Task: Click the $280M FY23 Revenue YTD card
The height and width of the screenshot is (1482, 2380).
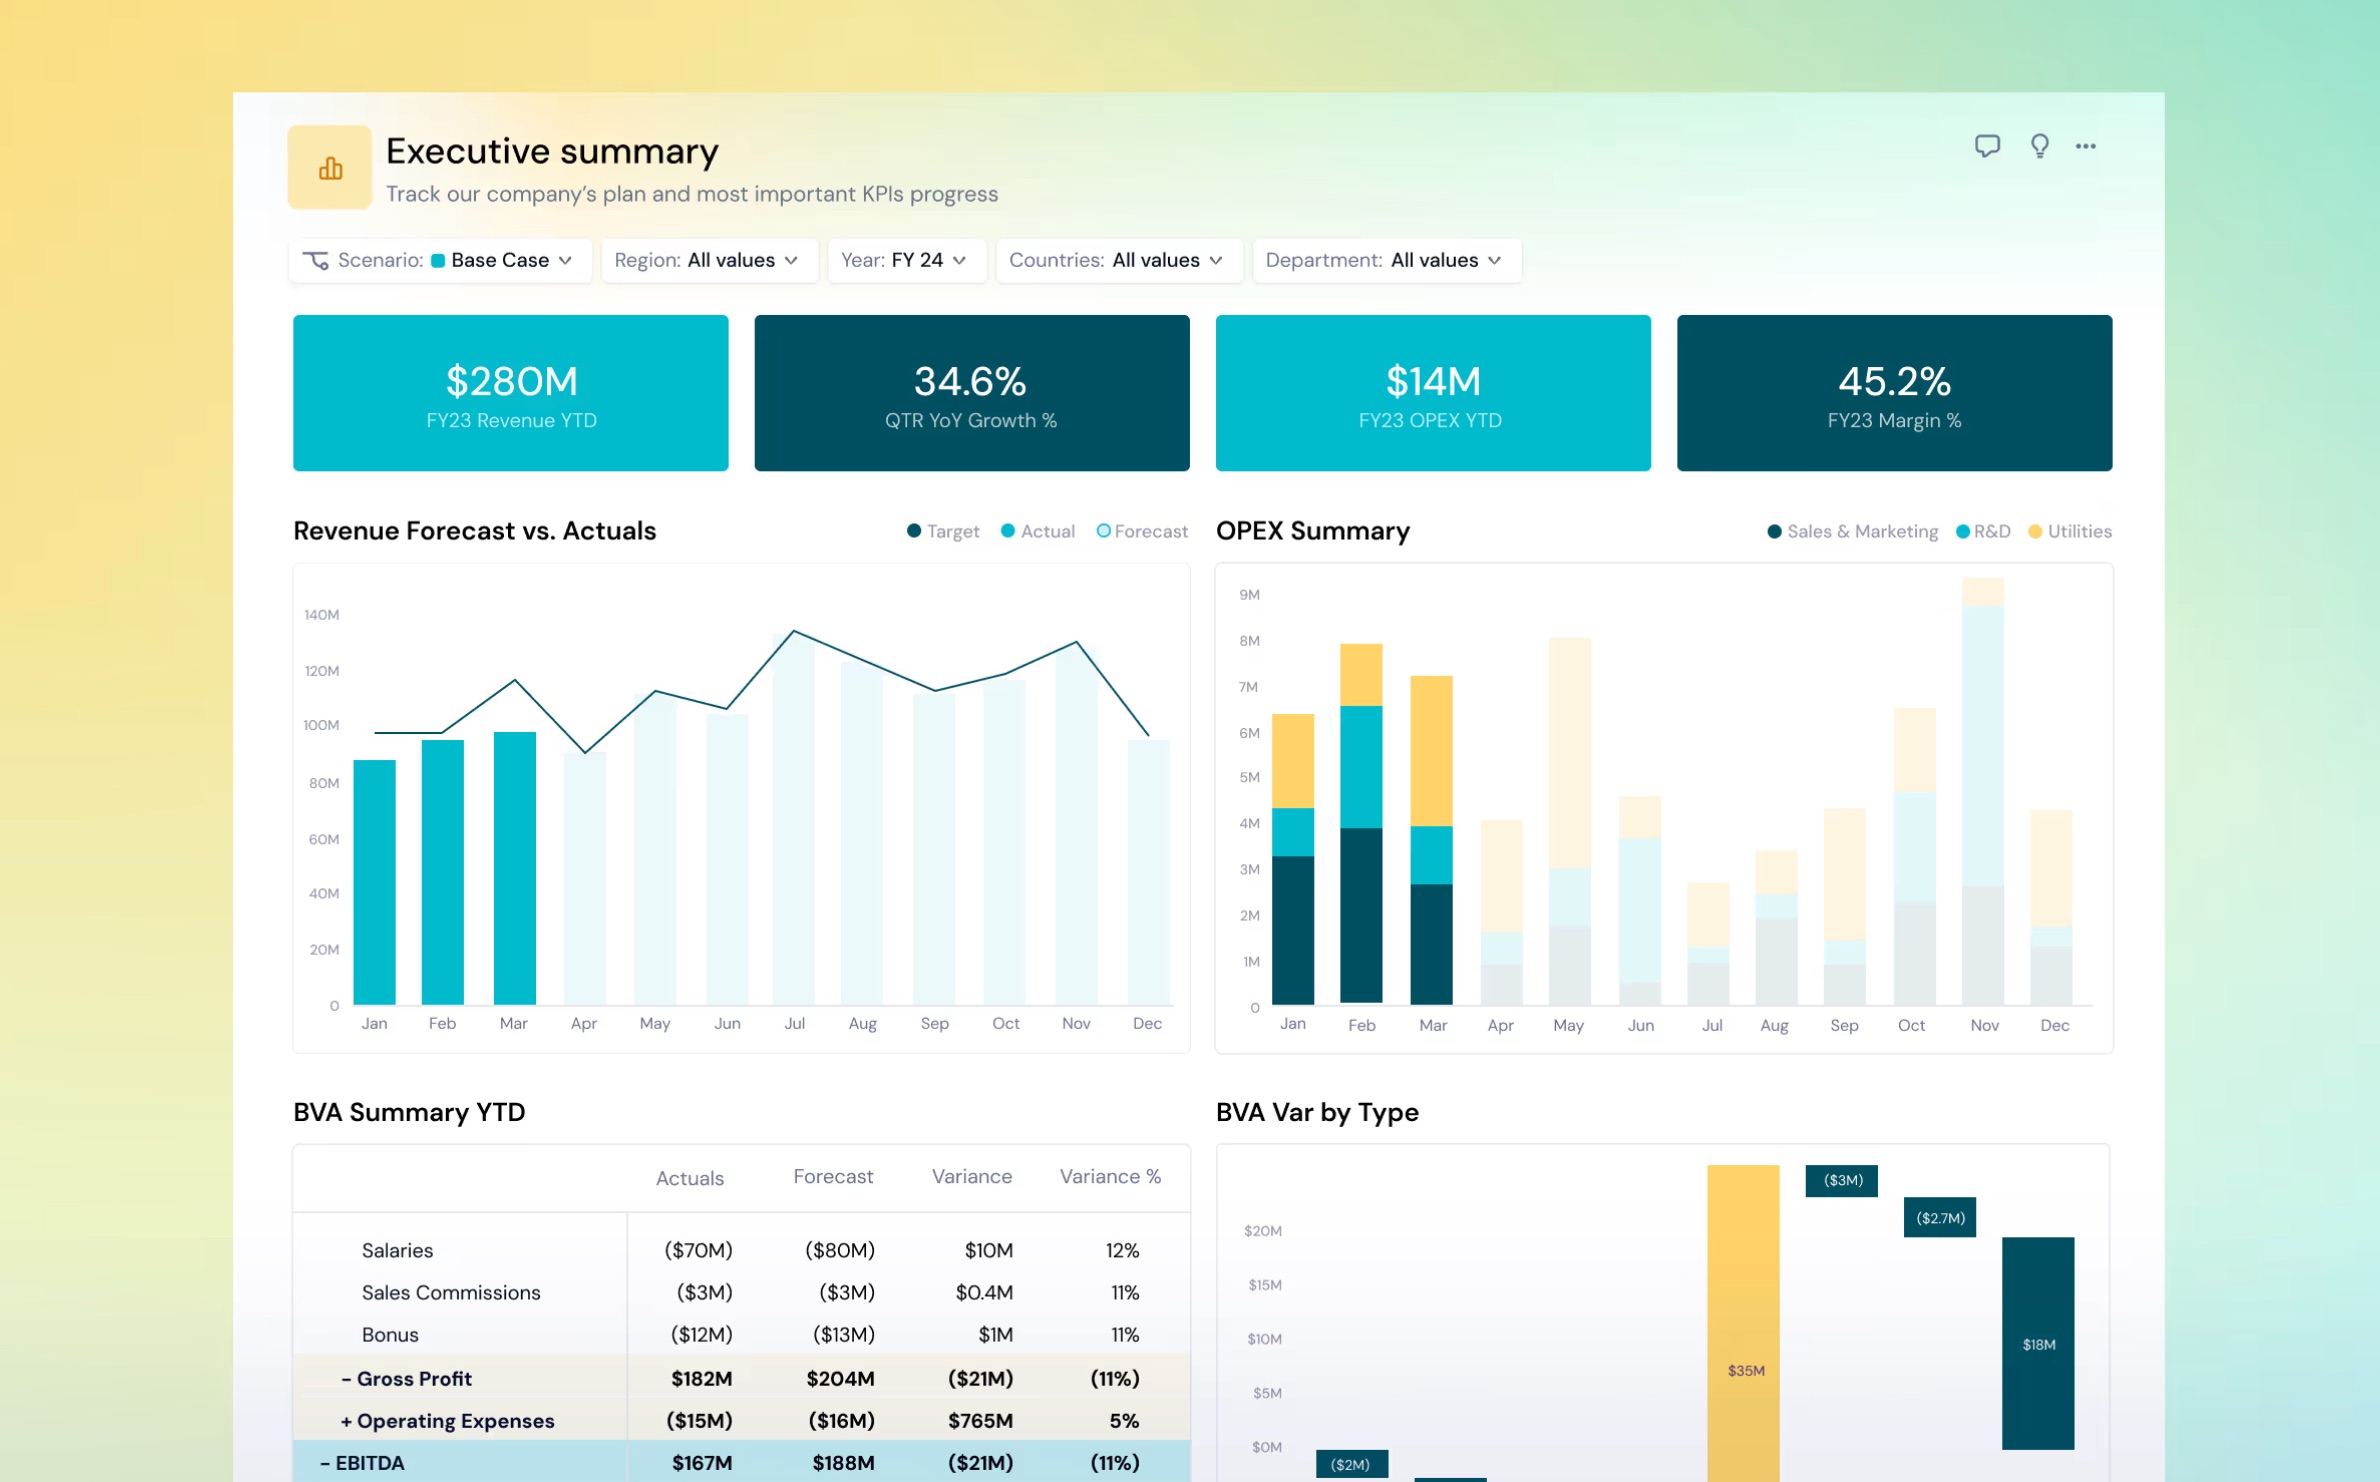Action: (511, 393)
